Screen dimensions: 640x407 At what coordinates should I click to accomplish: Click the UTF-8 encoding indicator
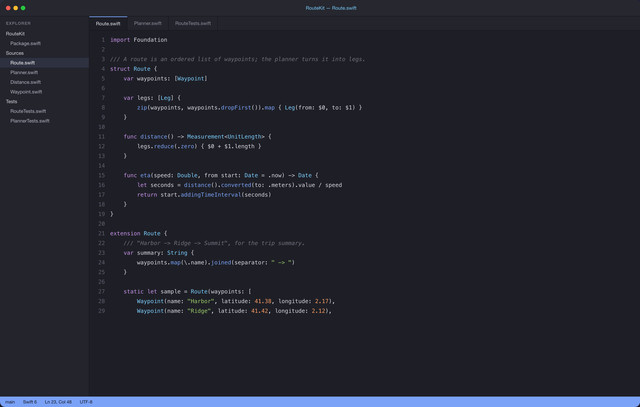[86, 402]
